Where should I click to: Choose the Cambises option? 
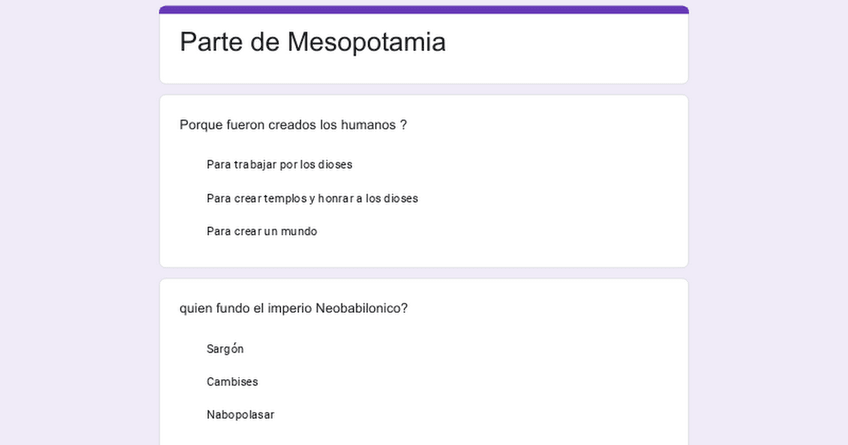click(232, 382)
